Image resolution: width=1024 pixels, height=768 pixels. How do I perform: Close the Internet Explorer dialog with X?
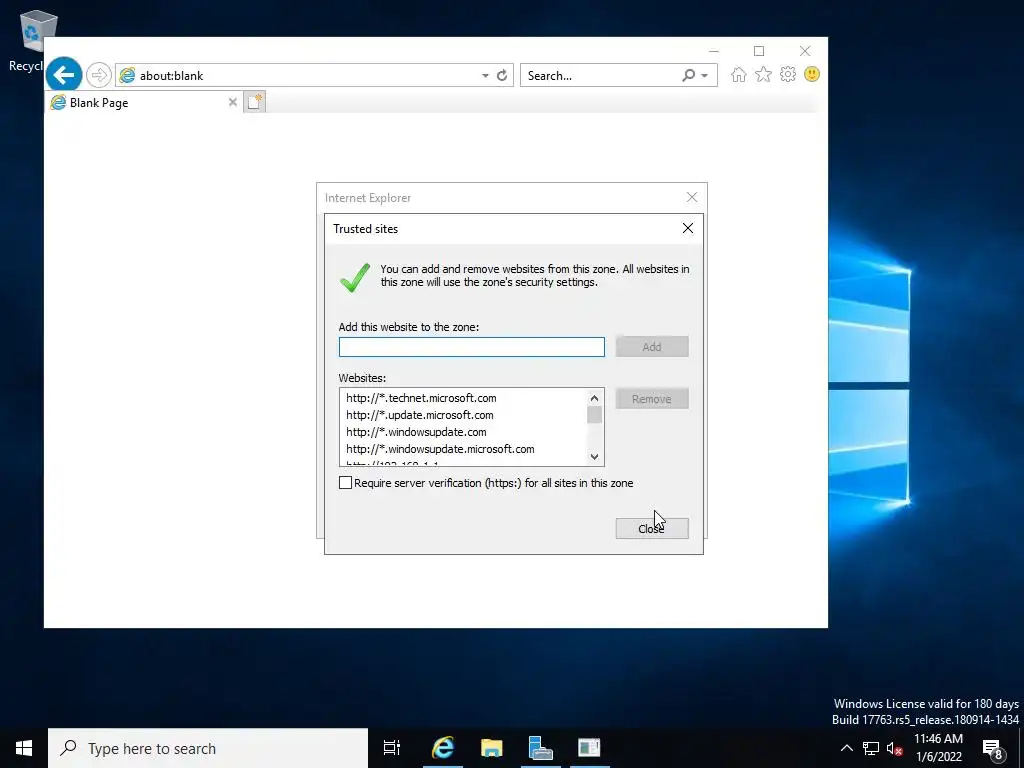[x=692, y=197]
